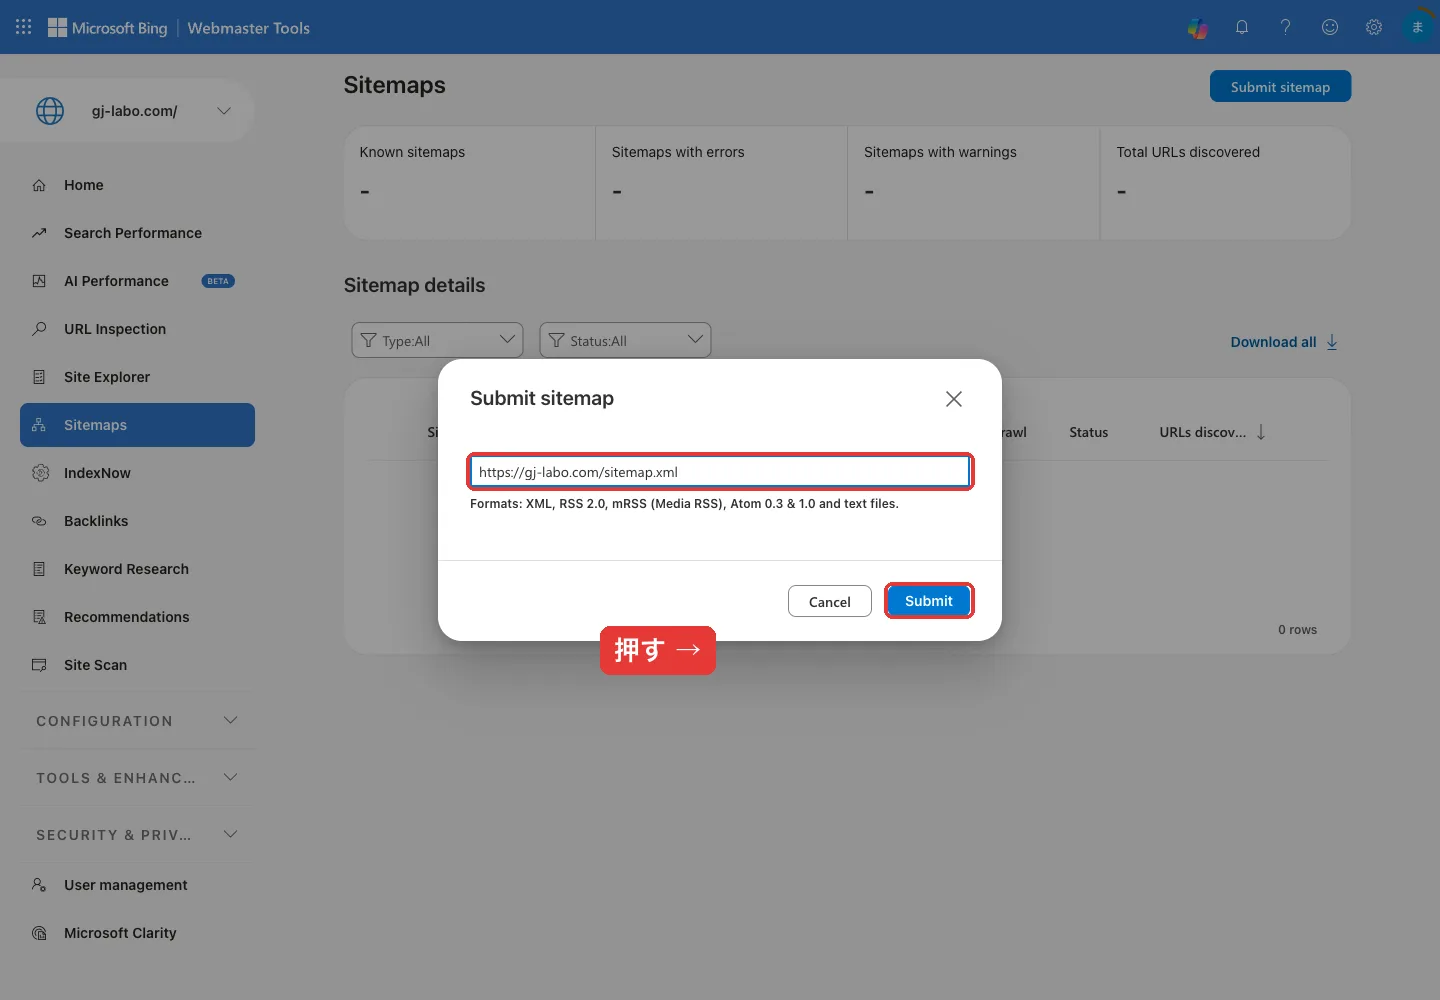
Task: Select Sitemaps in sidebar
Action: point(137,425)
